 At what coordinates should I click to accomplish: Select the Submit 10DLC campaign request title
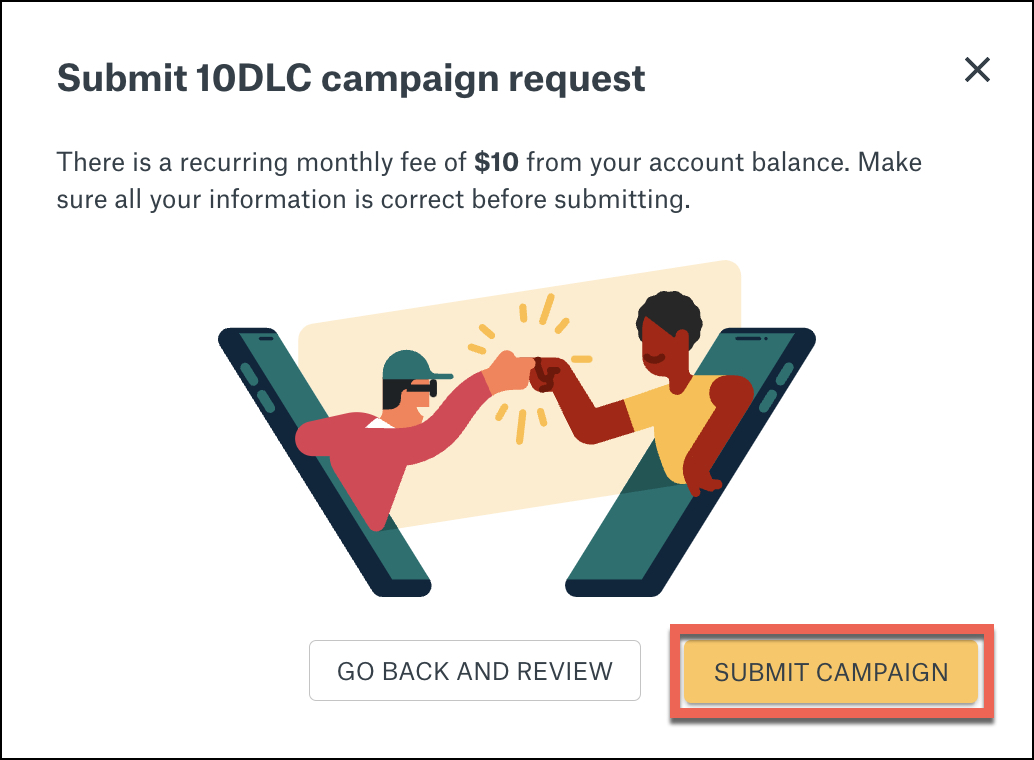(352, 78)
